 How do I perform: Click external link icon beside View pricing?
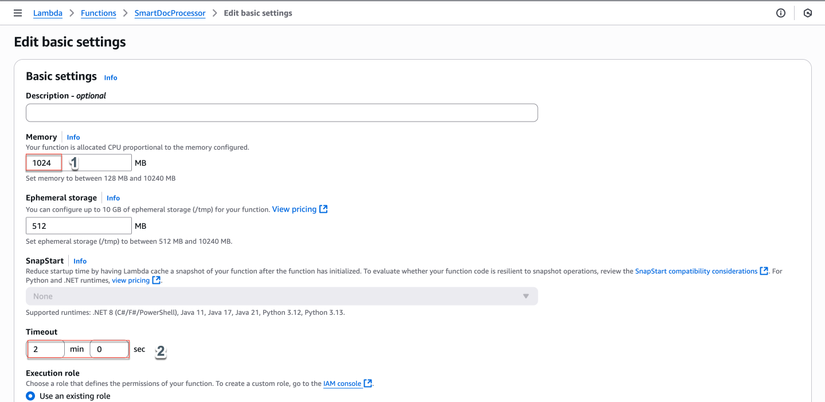click(323, 209)
